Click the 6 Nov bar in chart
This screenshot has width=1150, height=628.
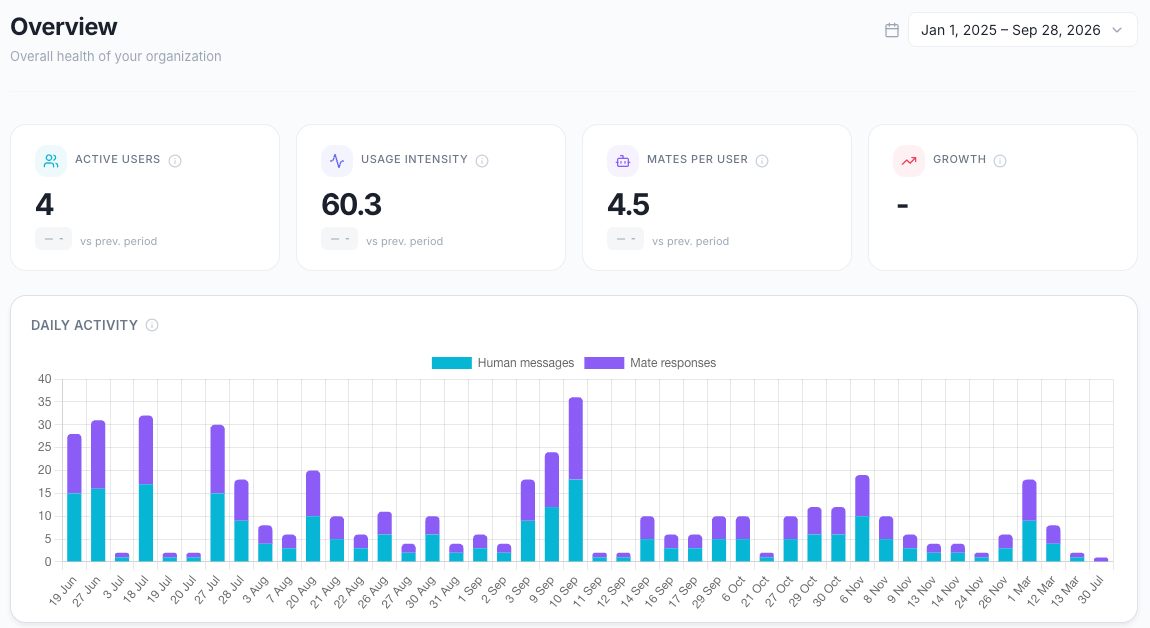[x=862, y=519]
